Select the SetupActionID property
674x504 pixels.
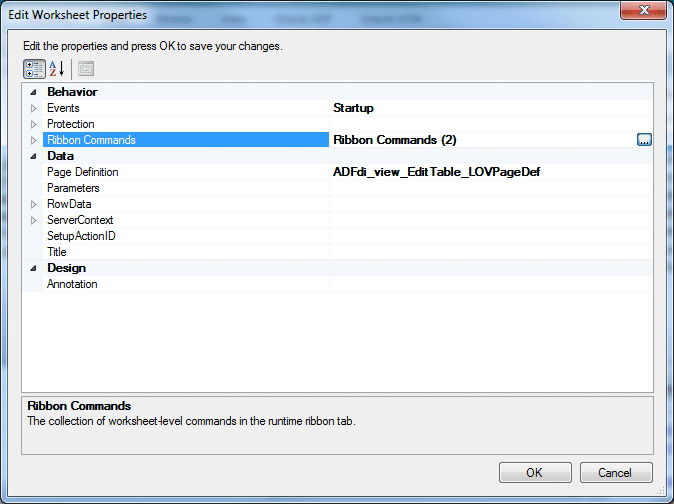pyautogui.click(x=186, y=236)
